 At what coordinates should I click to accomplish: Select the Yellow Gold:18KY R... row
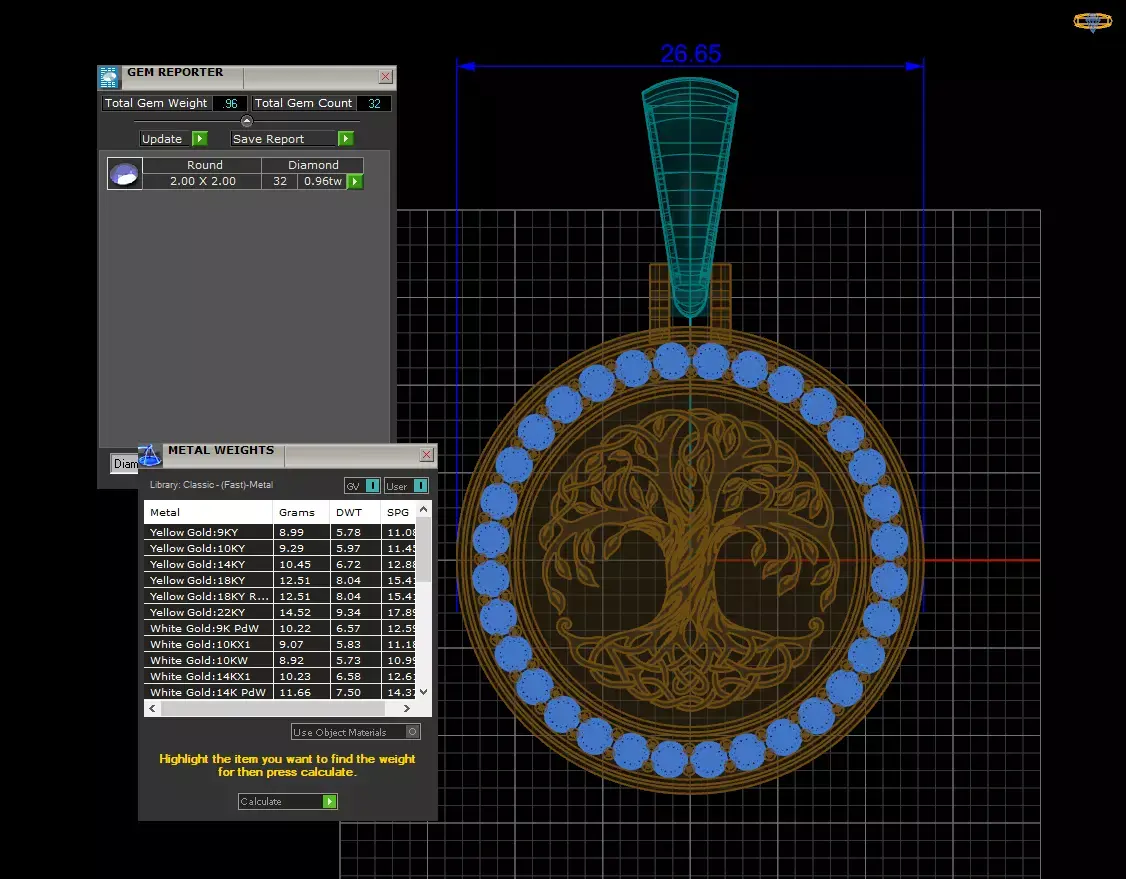tap(280, 596)
